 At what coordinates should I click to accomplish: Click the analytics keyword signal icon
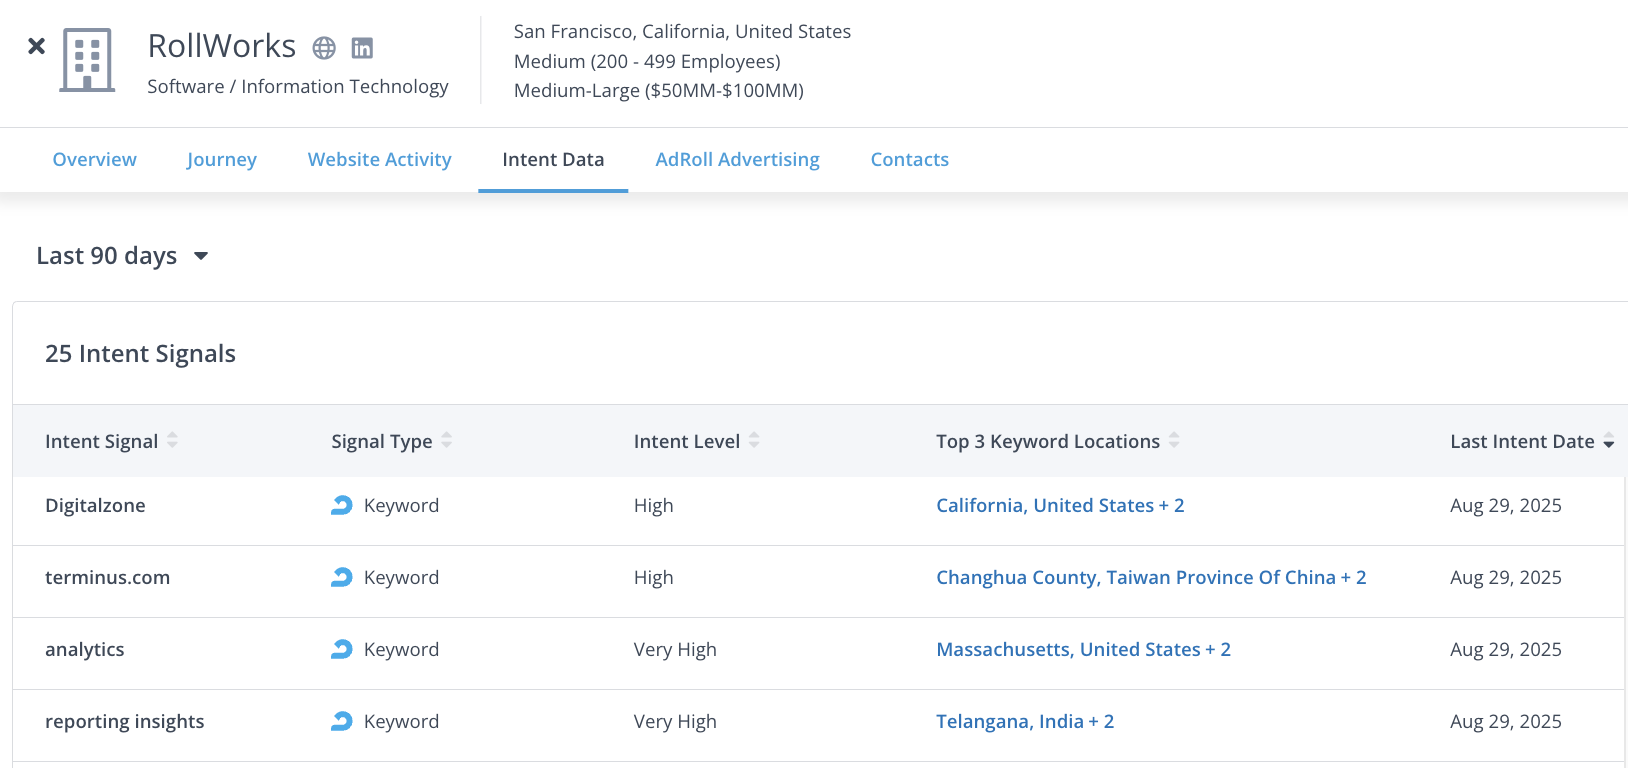coord(342,650)
